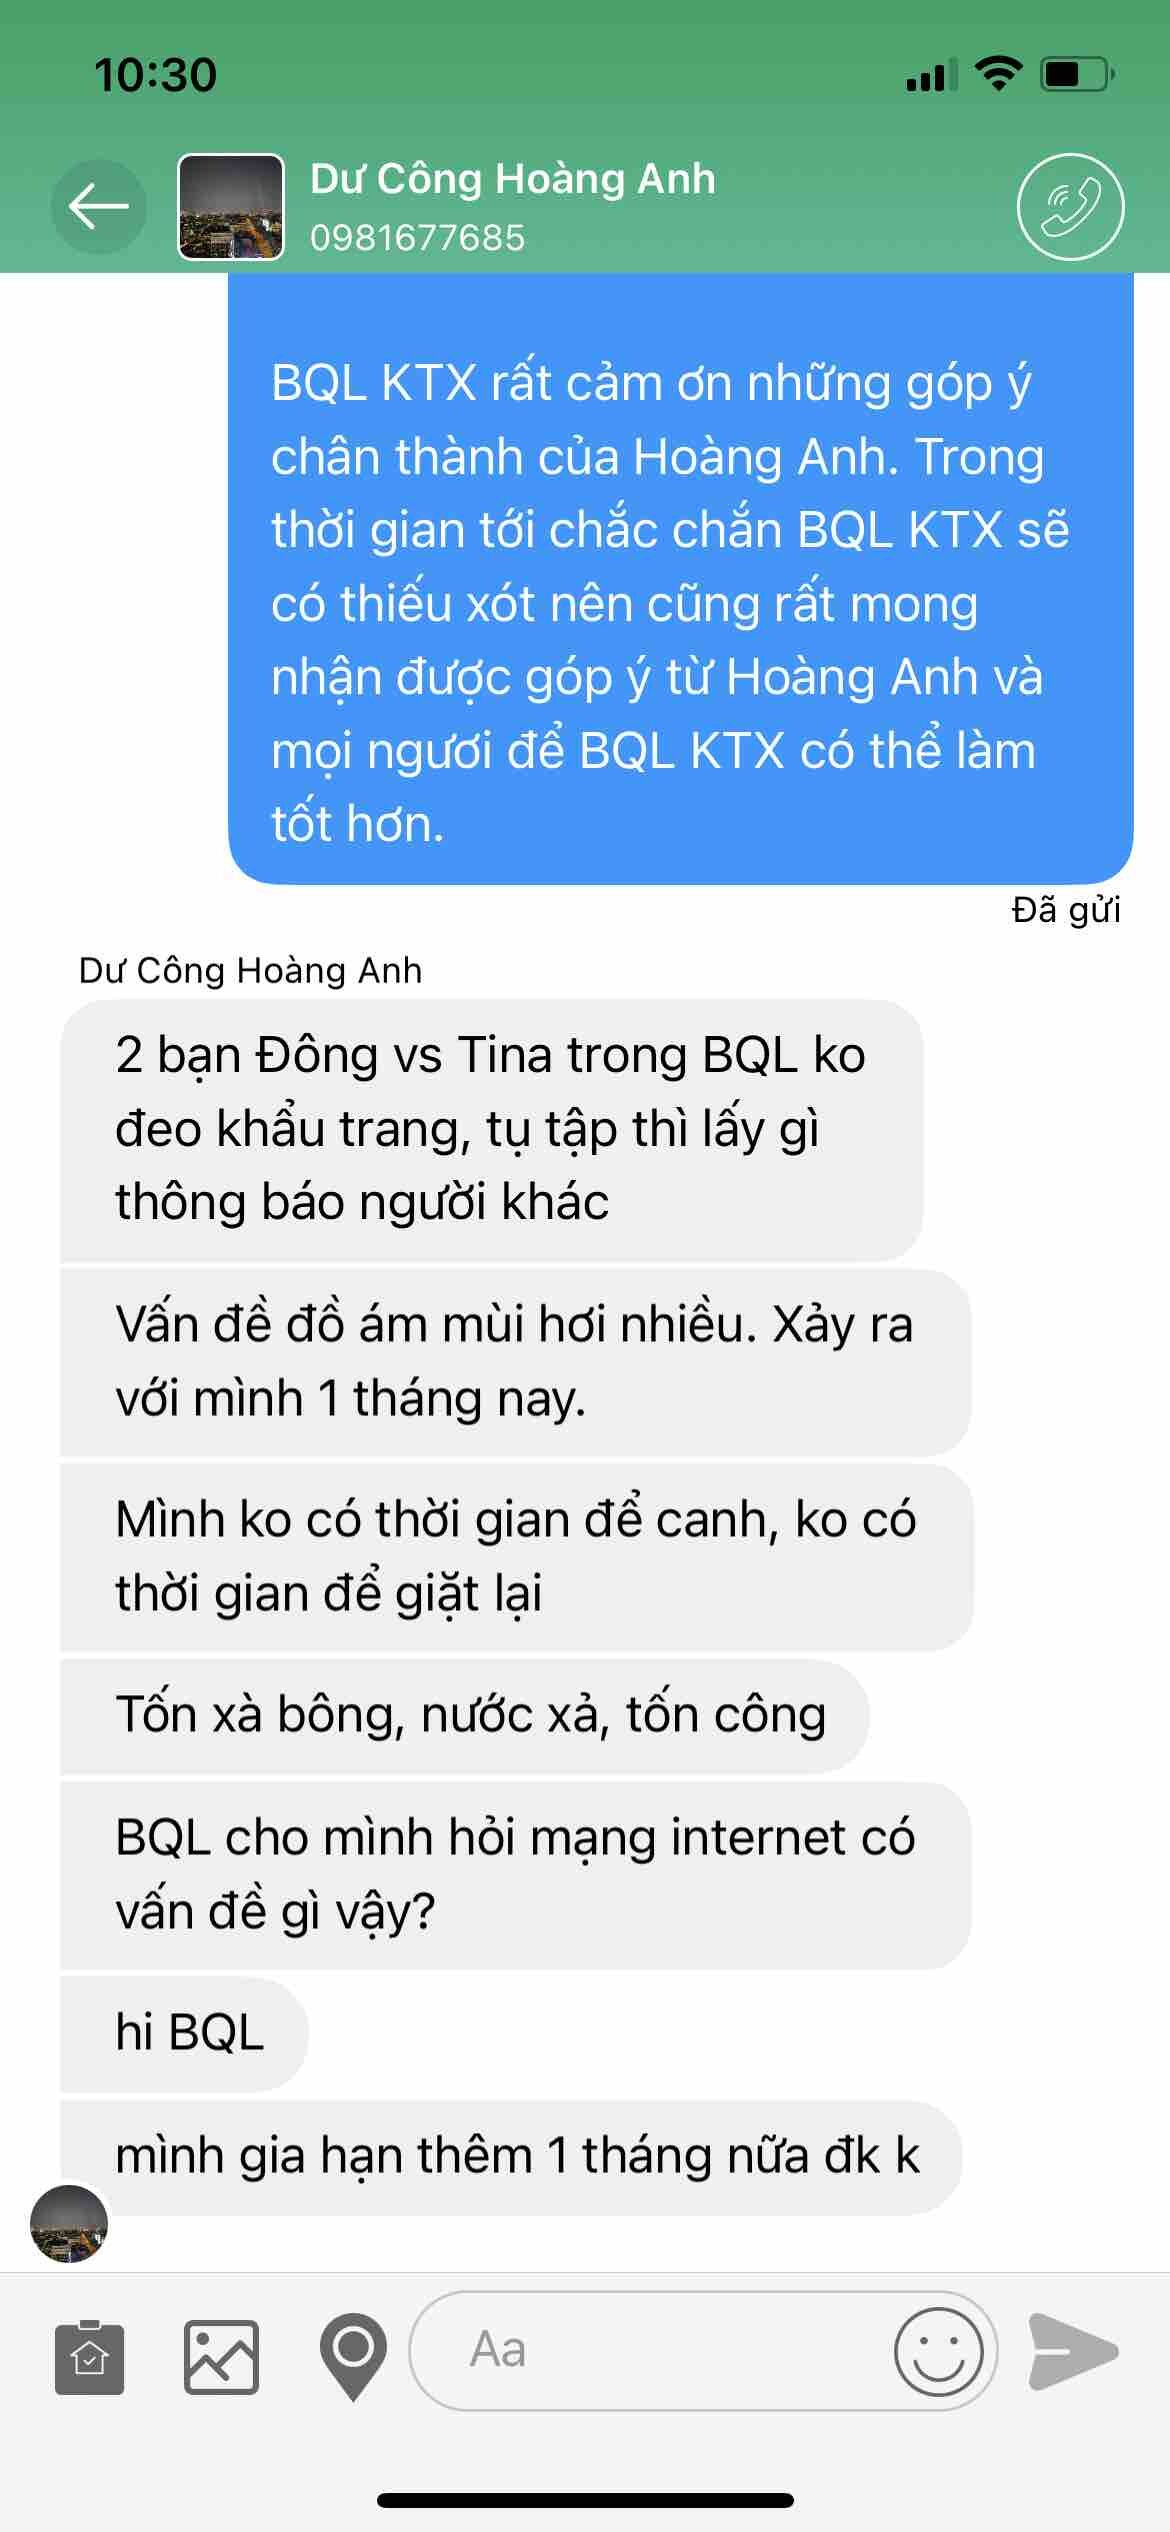
Task: Tap the small sender avatar beside the last message
Action: point(69,2223)
